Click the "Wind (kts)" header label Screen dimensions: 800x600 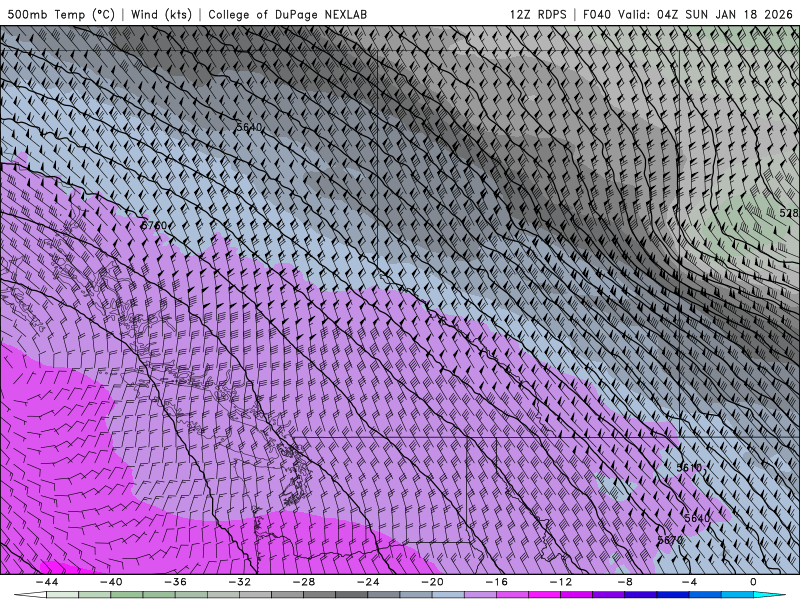pyautogui.click(x=161, y=14)
